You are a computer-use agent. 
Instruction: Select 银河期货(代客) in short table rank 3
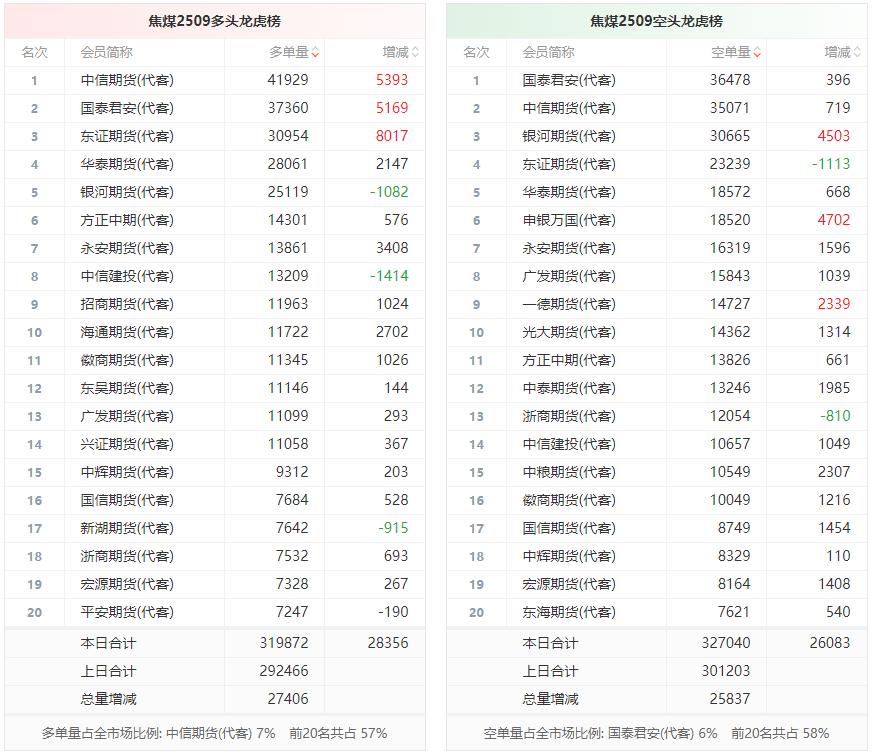(569, 136)
